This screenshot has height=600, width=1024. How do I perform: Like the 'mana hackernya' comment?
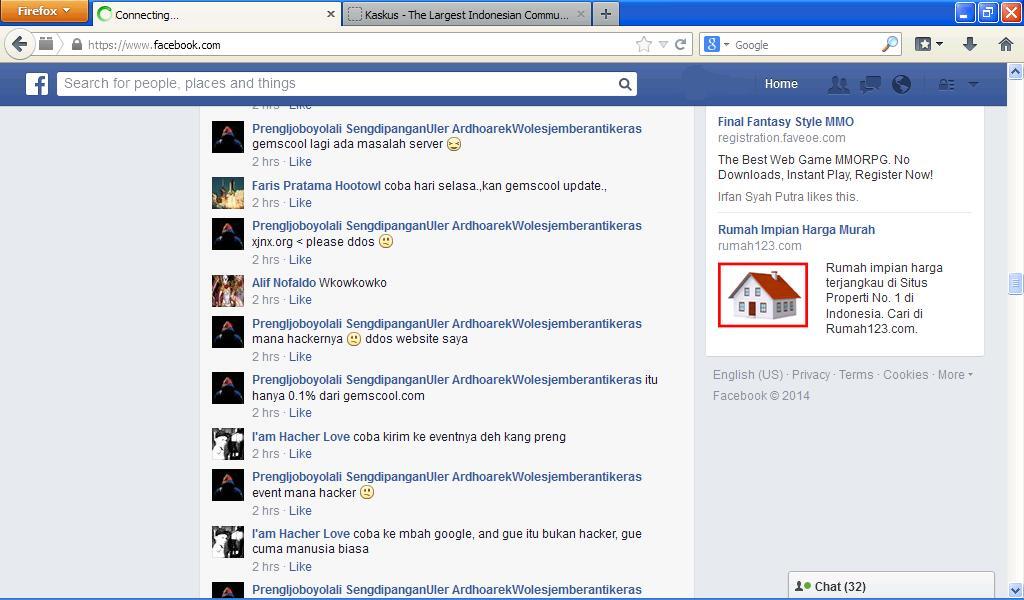click(x=300, y=357)
